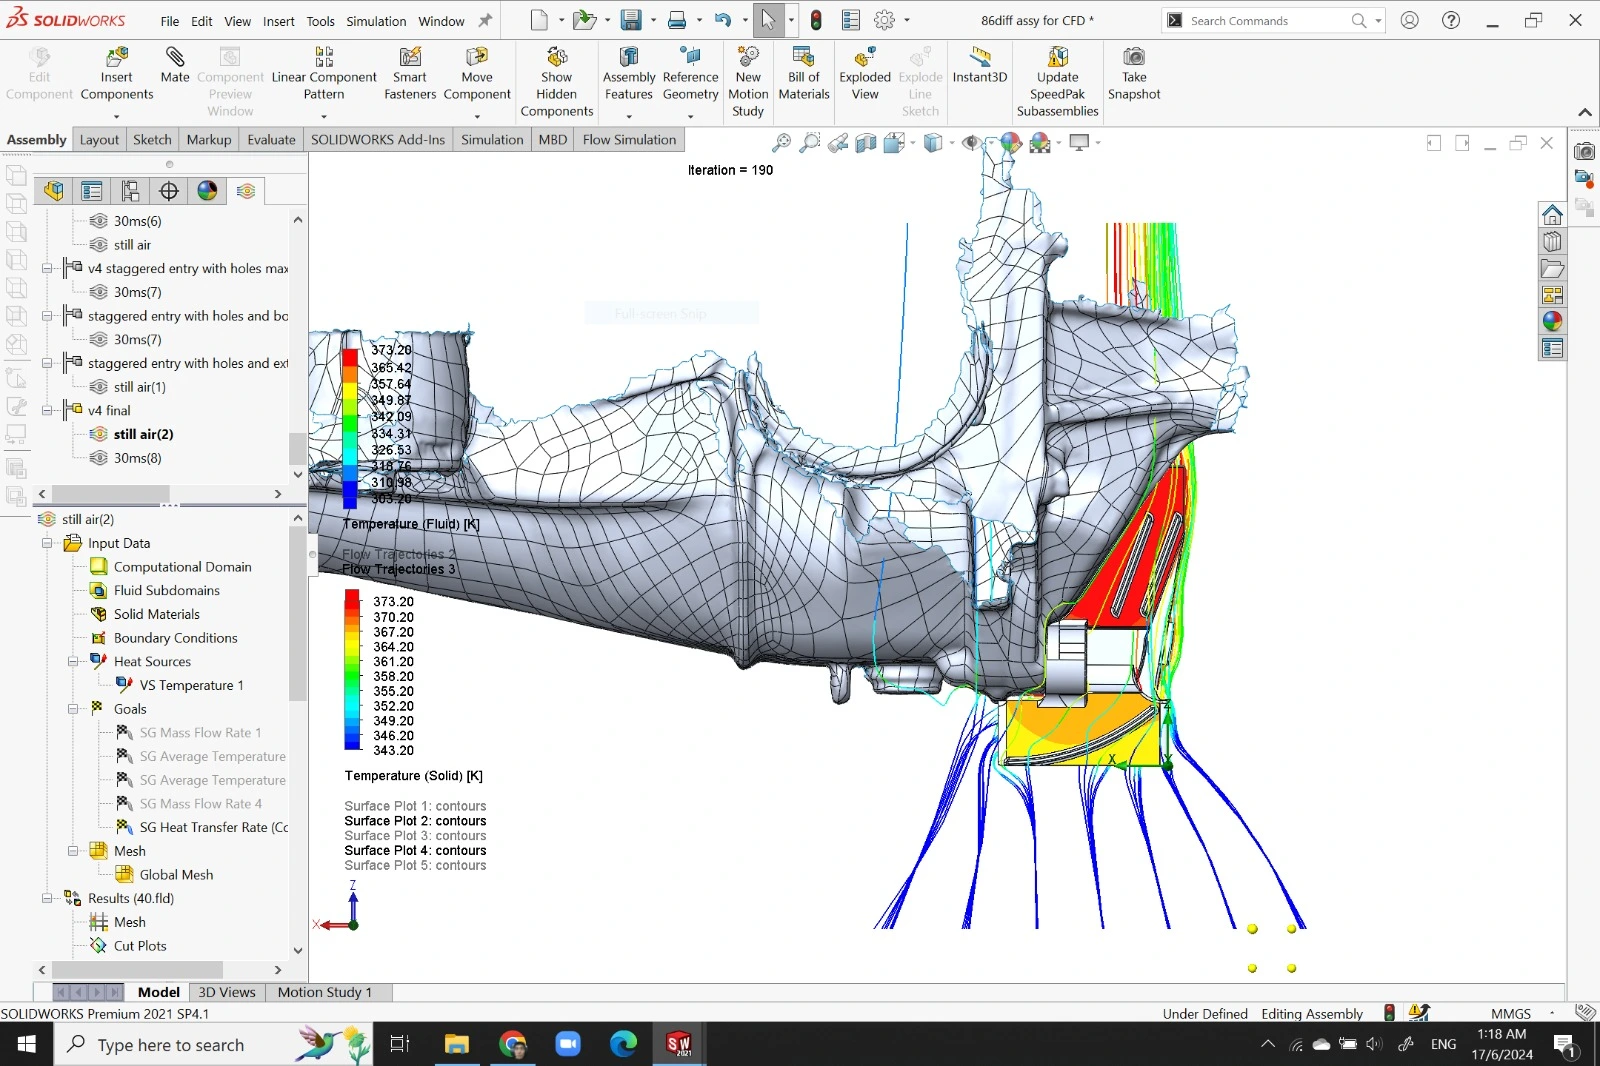Click Exploded View tool
This screenshot has height=1066, width=1600.
(x=865, y=74)
